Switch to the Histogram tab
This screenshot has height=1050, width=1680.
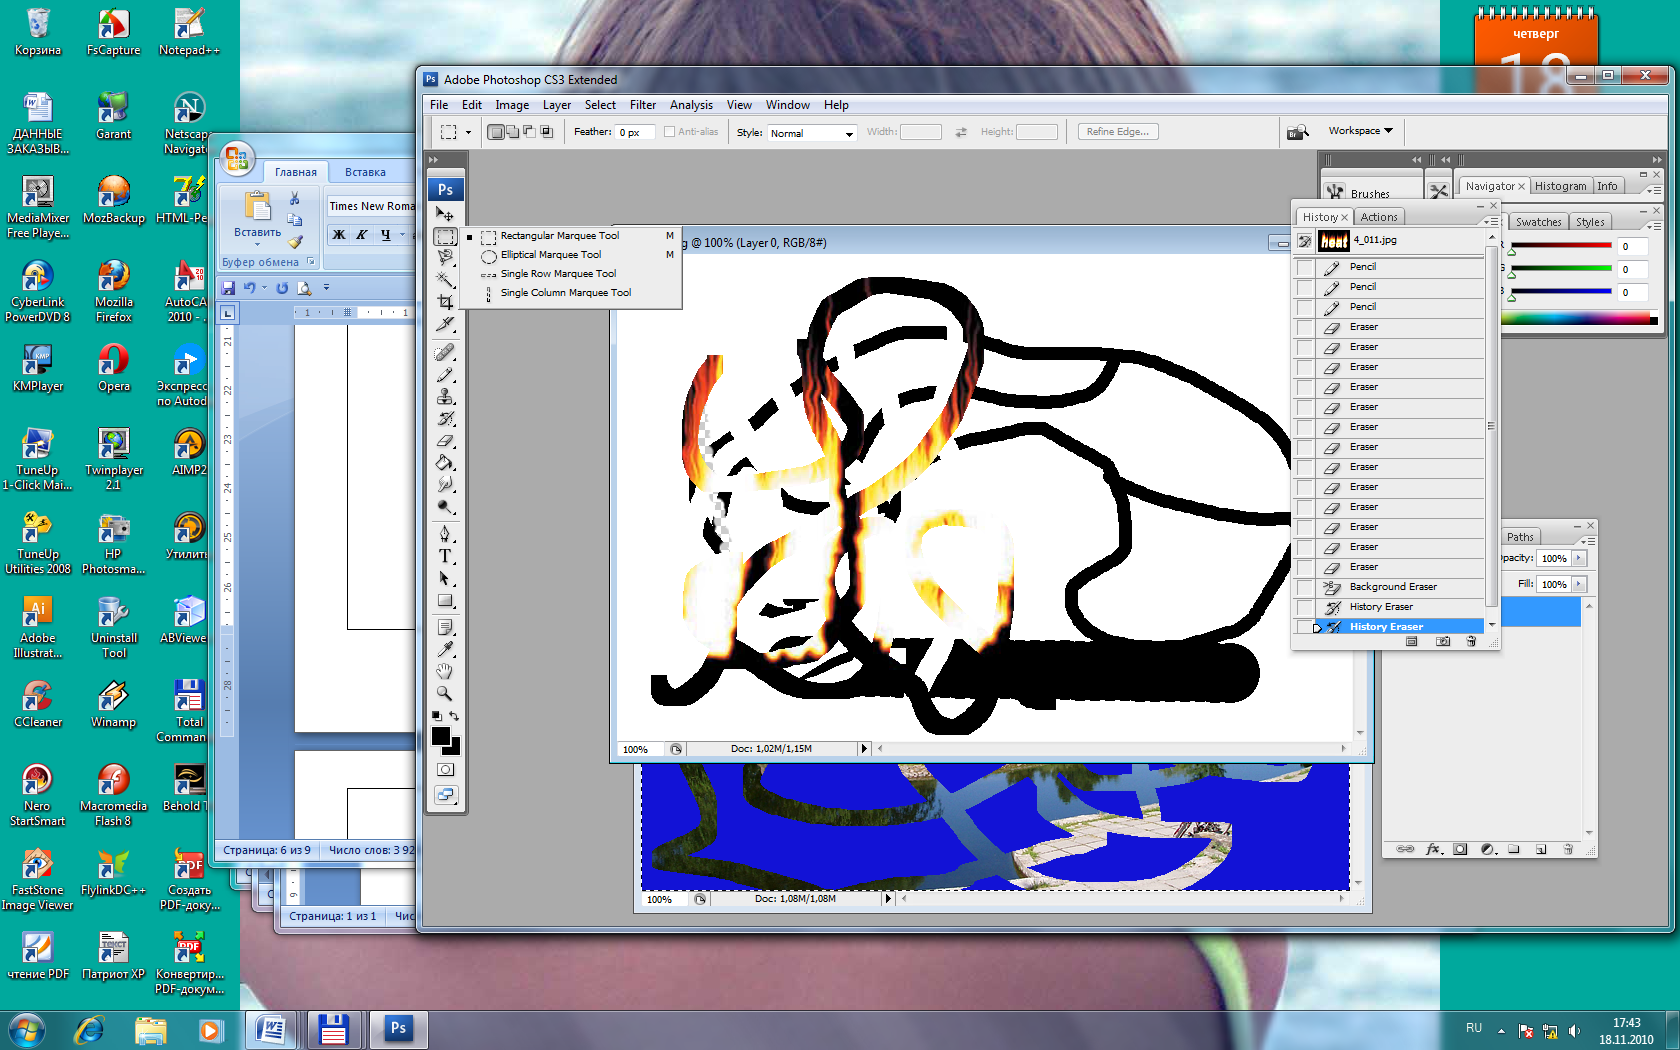click(1560, 186)
